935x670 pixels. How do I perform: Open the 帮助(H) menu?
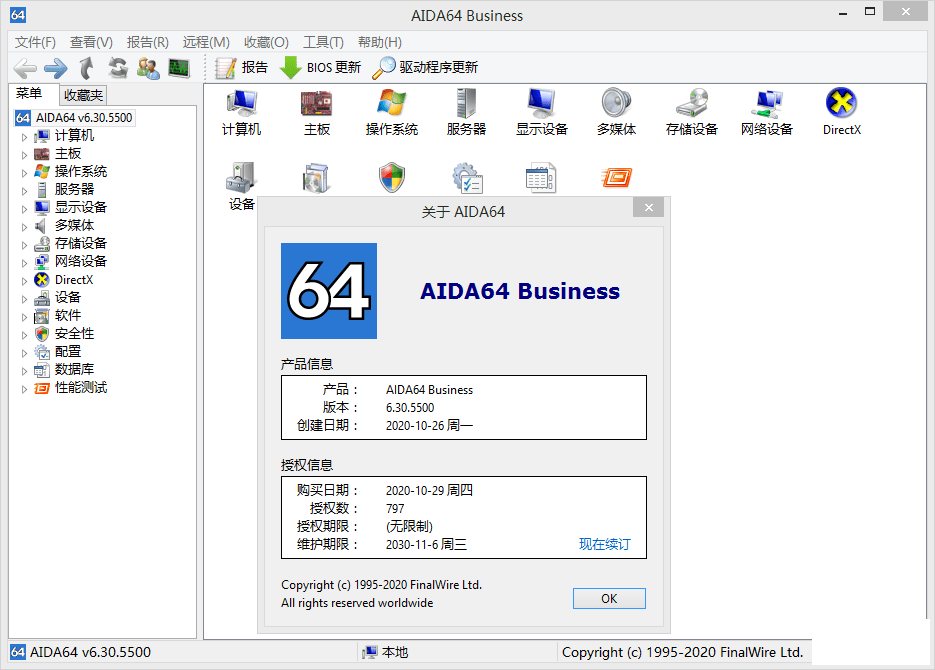click(380, 42)
